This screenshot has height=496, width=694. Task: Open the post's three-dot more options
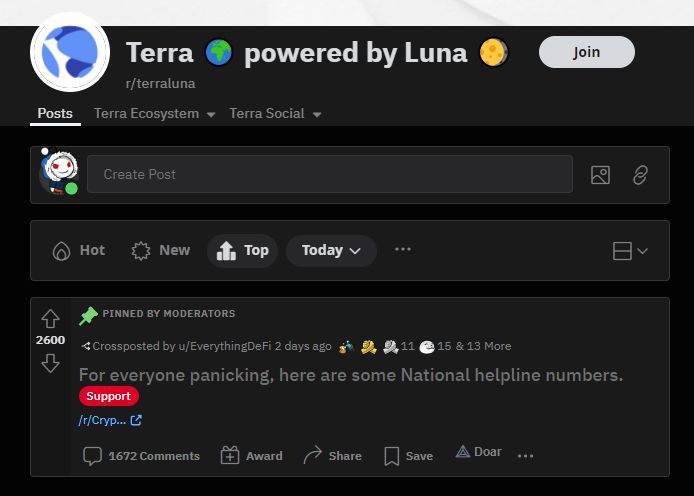525,456
